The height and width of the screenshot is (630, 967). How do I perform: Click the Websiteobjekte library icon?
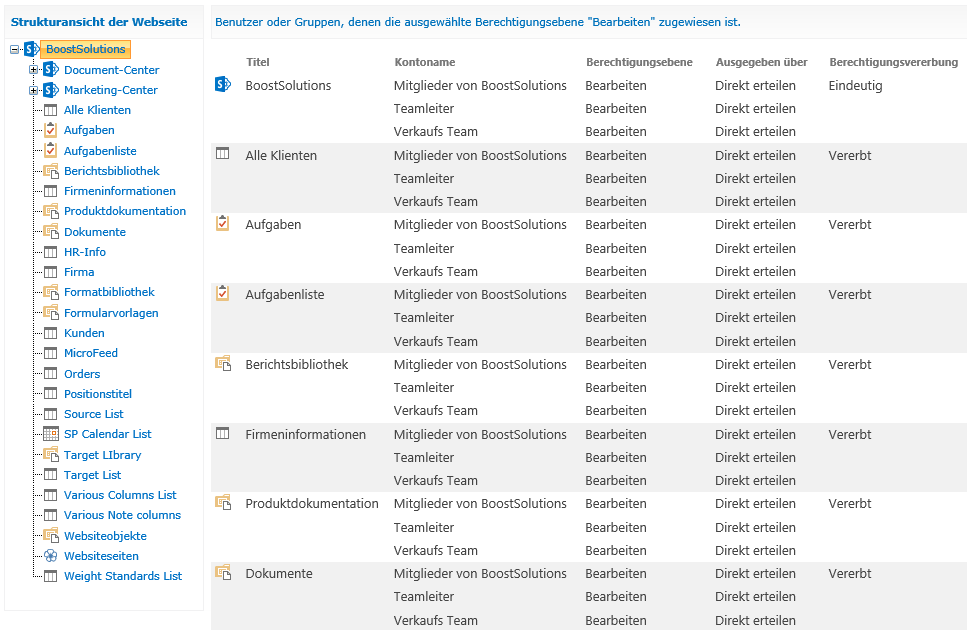[51, 536]
